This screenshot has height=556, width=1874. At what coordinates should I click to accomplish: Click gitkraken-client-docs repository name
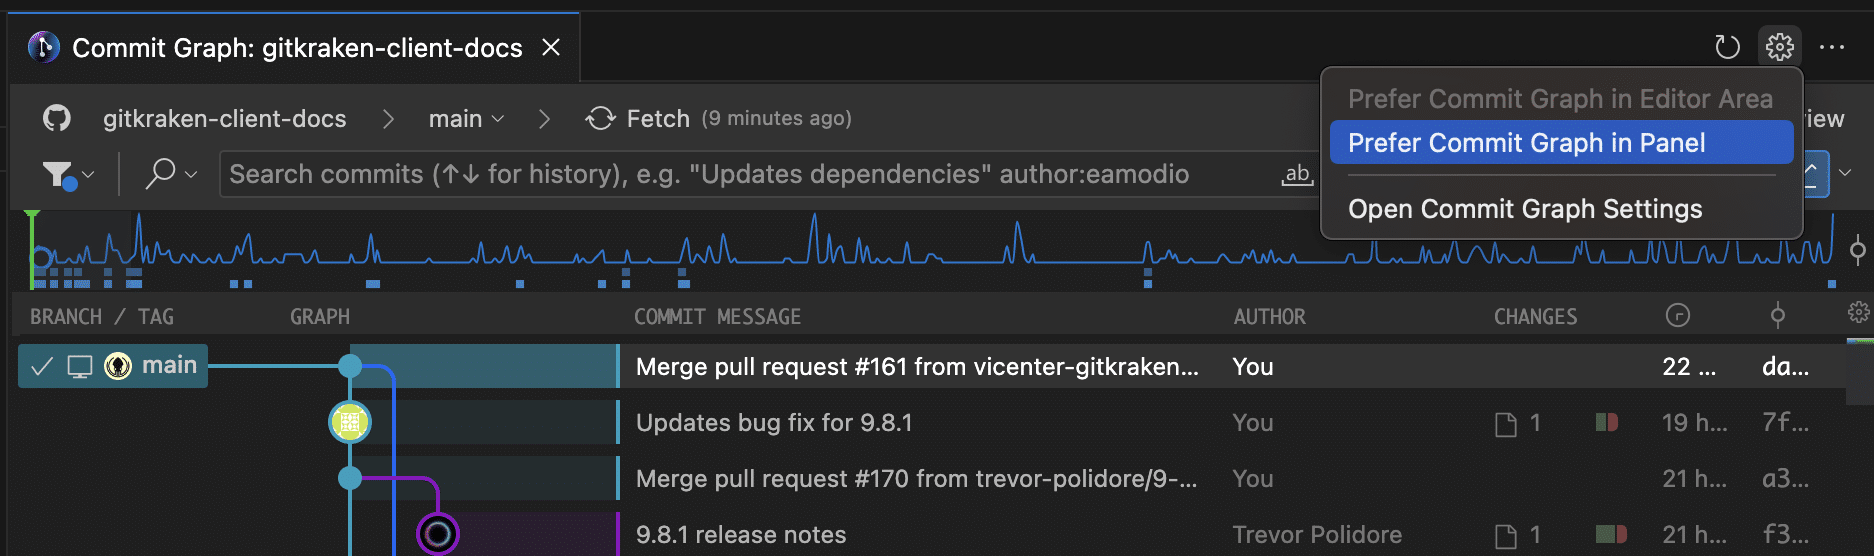pos(224,119)
